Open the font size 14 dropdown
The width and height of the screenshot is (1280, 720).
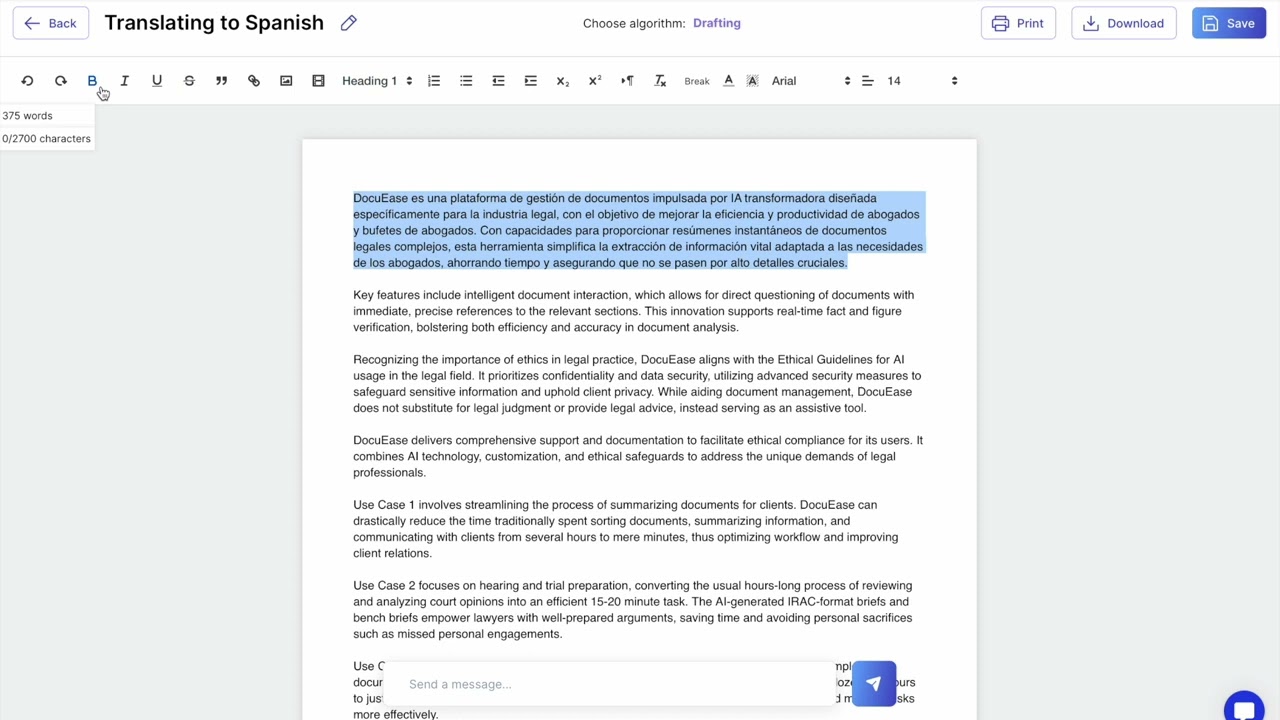pos(922,81)
